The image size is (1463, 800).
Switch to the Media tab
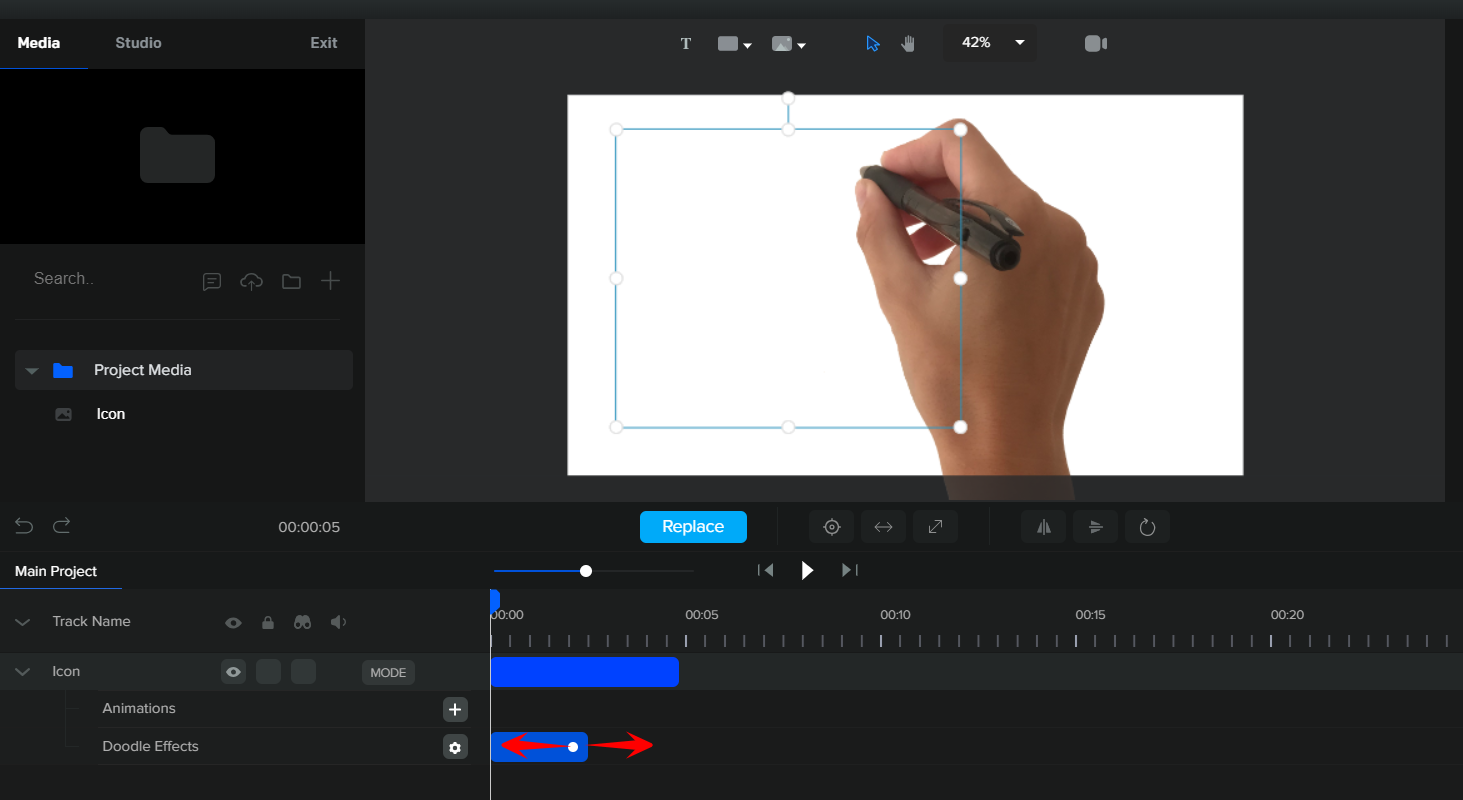pyautogui.click(x=39, y=43)
